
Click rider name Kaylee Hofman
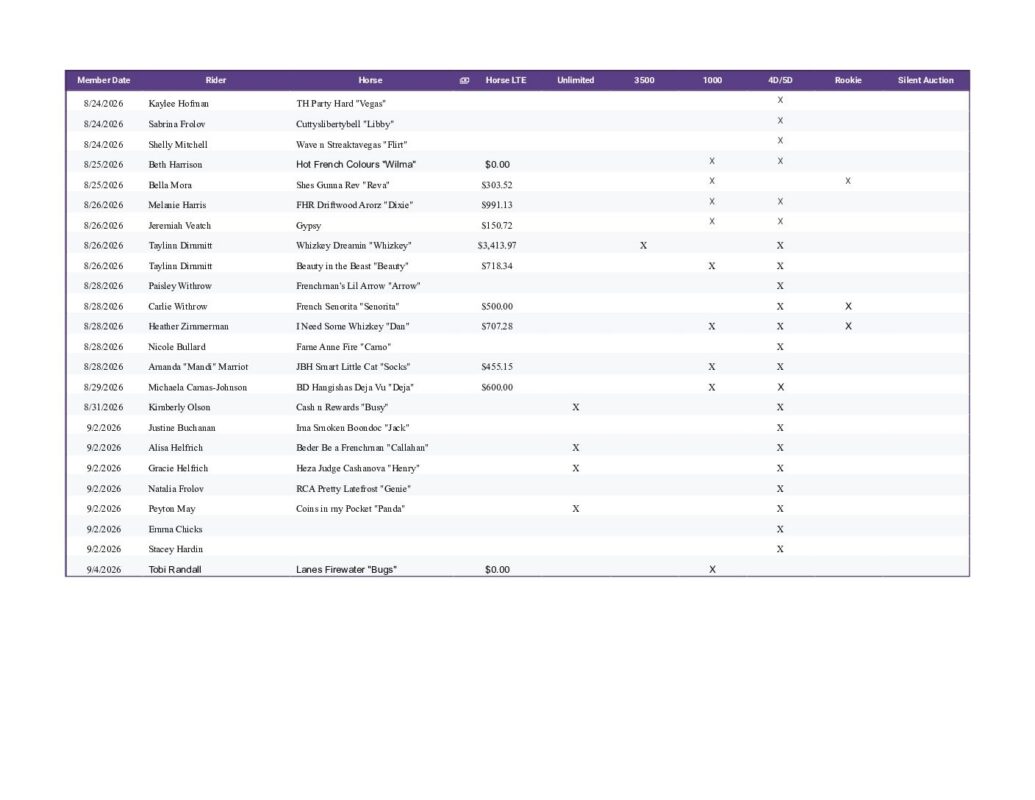[178, 104]
